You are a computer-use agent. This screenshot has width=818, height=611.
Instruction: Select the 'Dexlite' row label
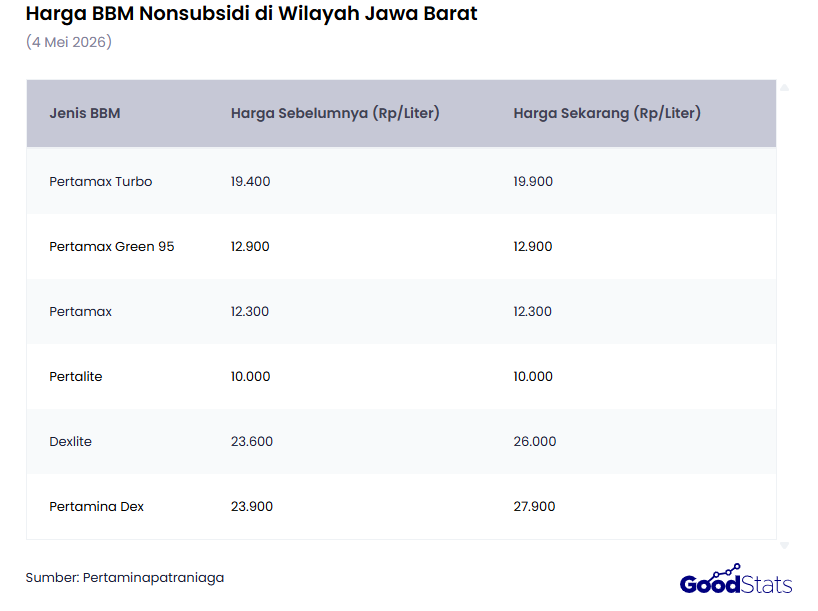70,441
